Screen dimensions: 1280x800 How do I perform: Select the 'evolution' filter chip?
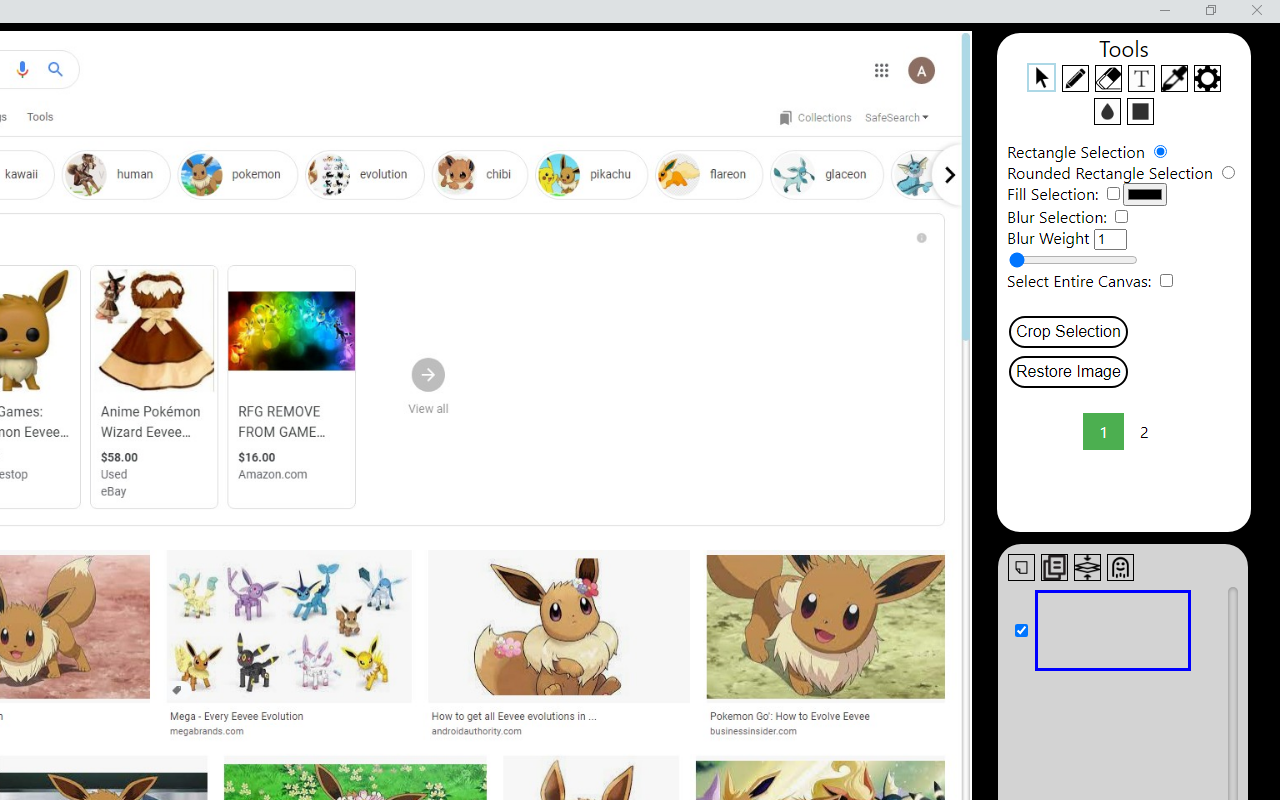pyautogui.click(x=365, y=175)
